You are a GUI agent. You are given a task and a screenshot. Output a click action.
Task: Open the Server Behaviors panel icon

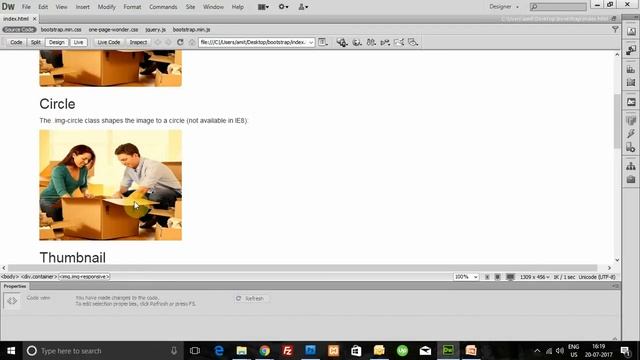tap(631, 147)
